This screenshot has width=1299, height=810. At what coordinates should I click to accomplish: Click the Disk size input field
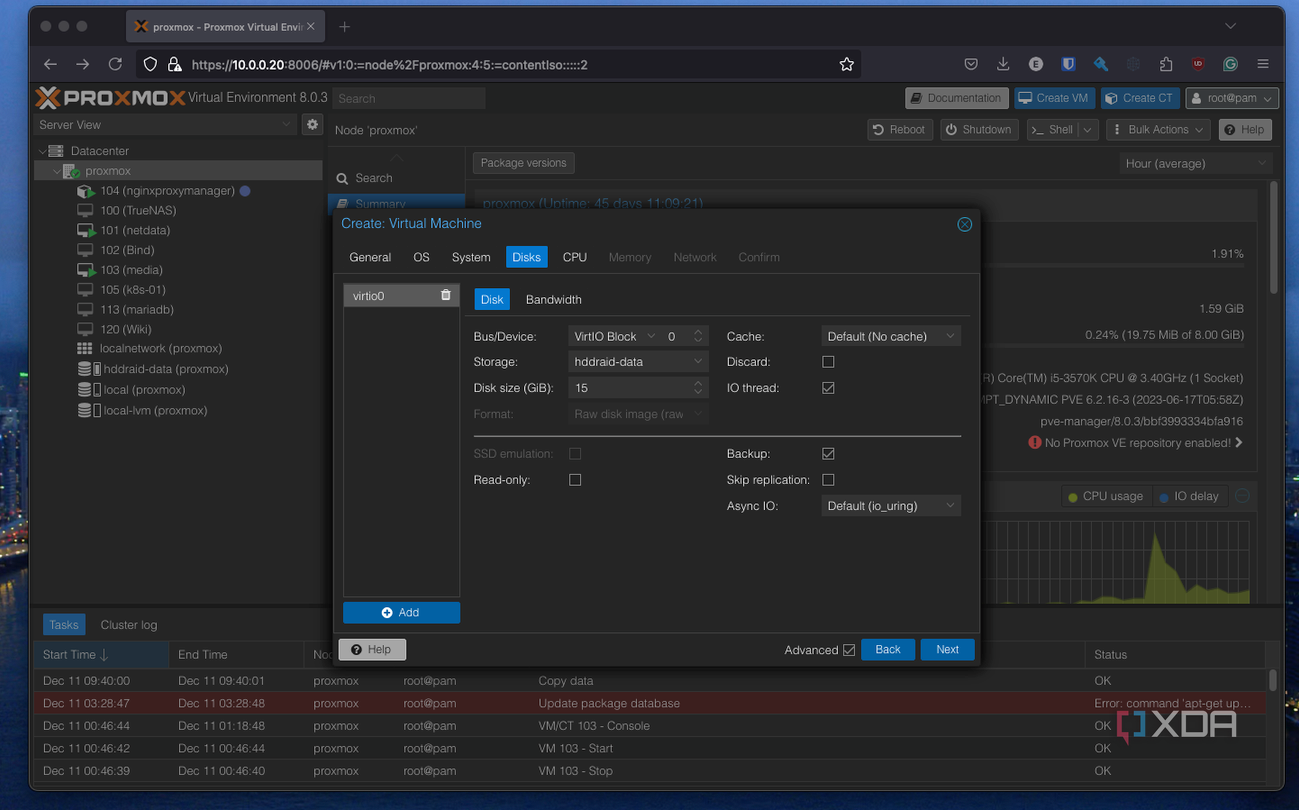[628, 388]
